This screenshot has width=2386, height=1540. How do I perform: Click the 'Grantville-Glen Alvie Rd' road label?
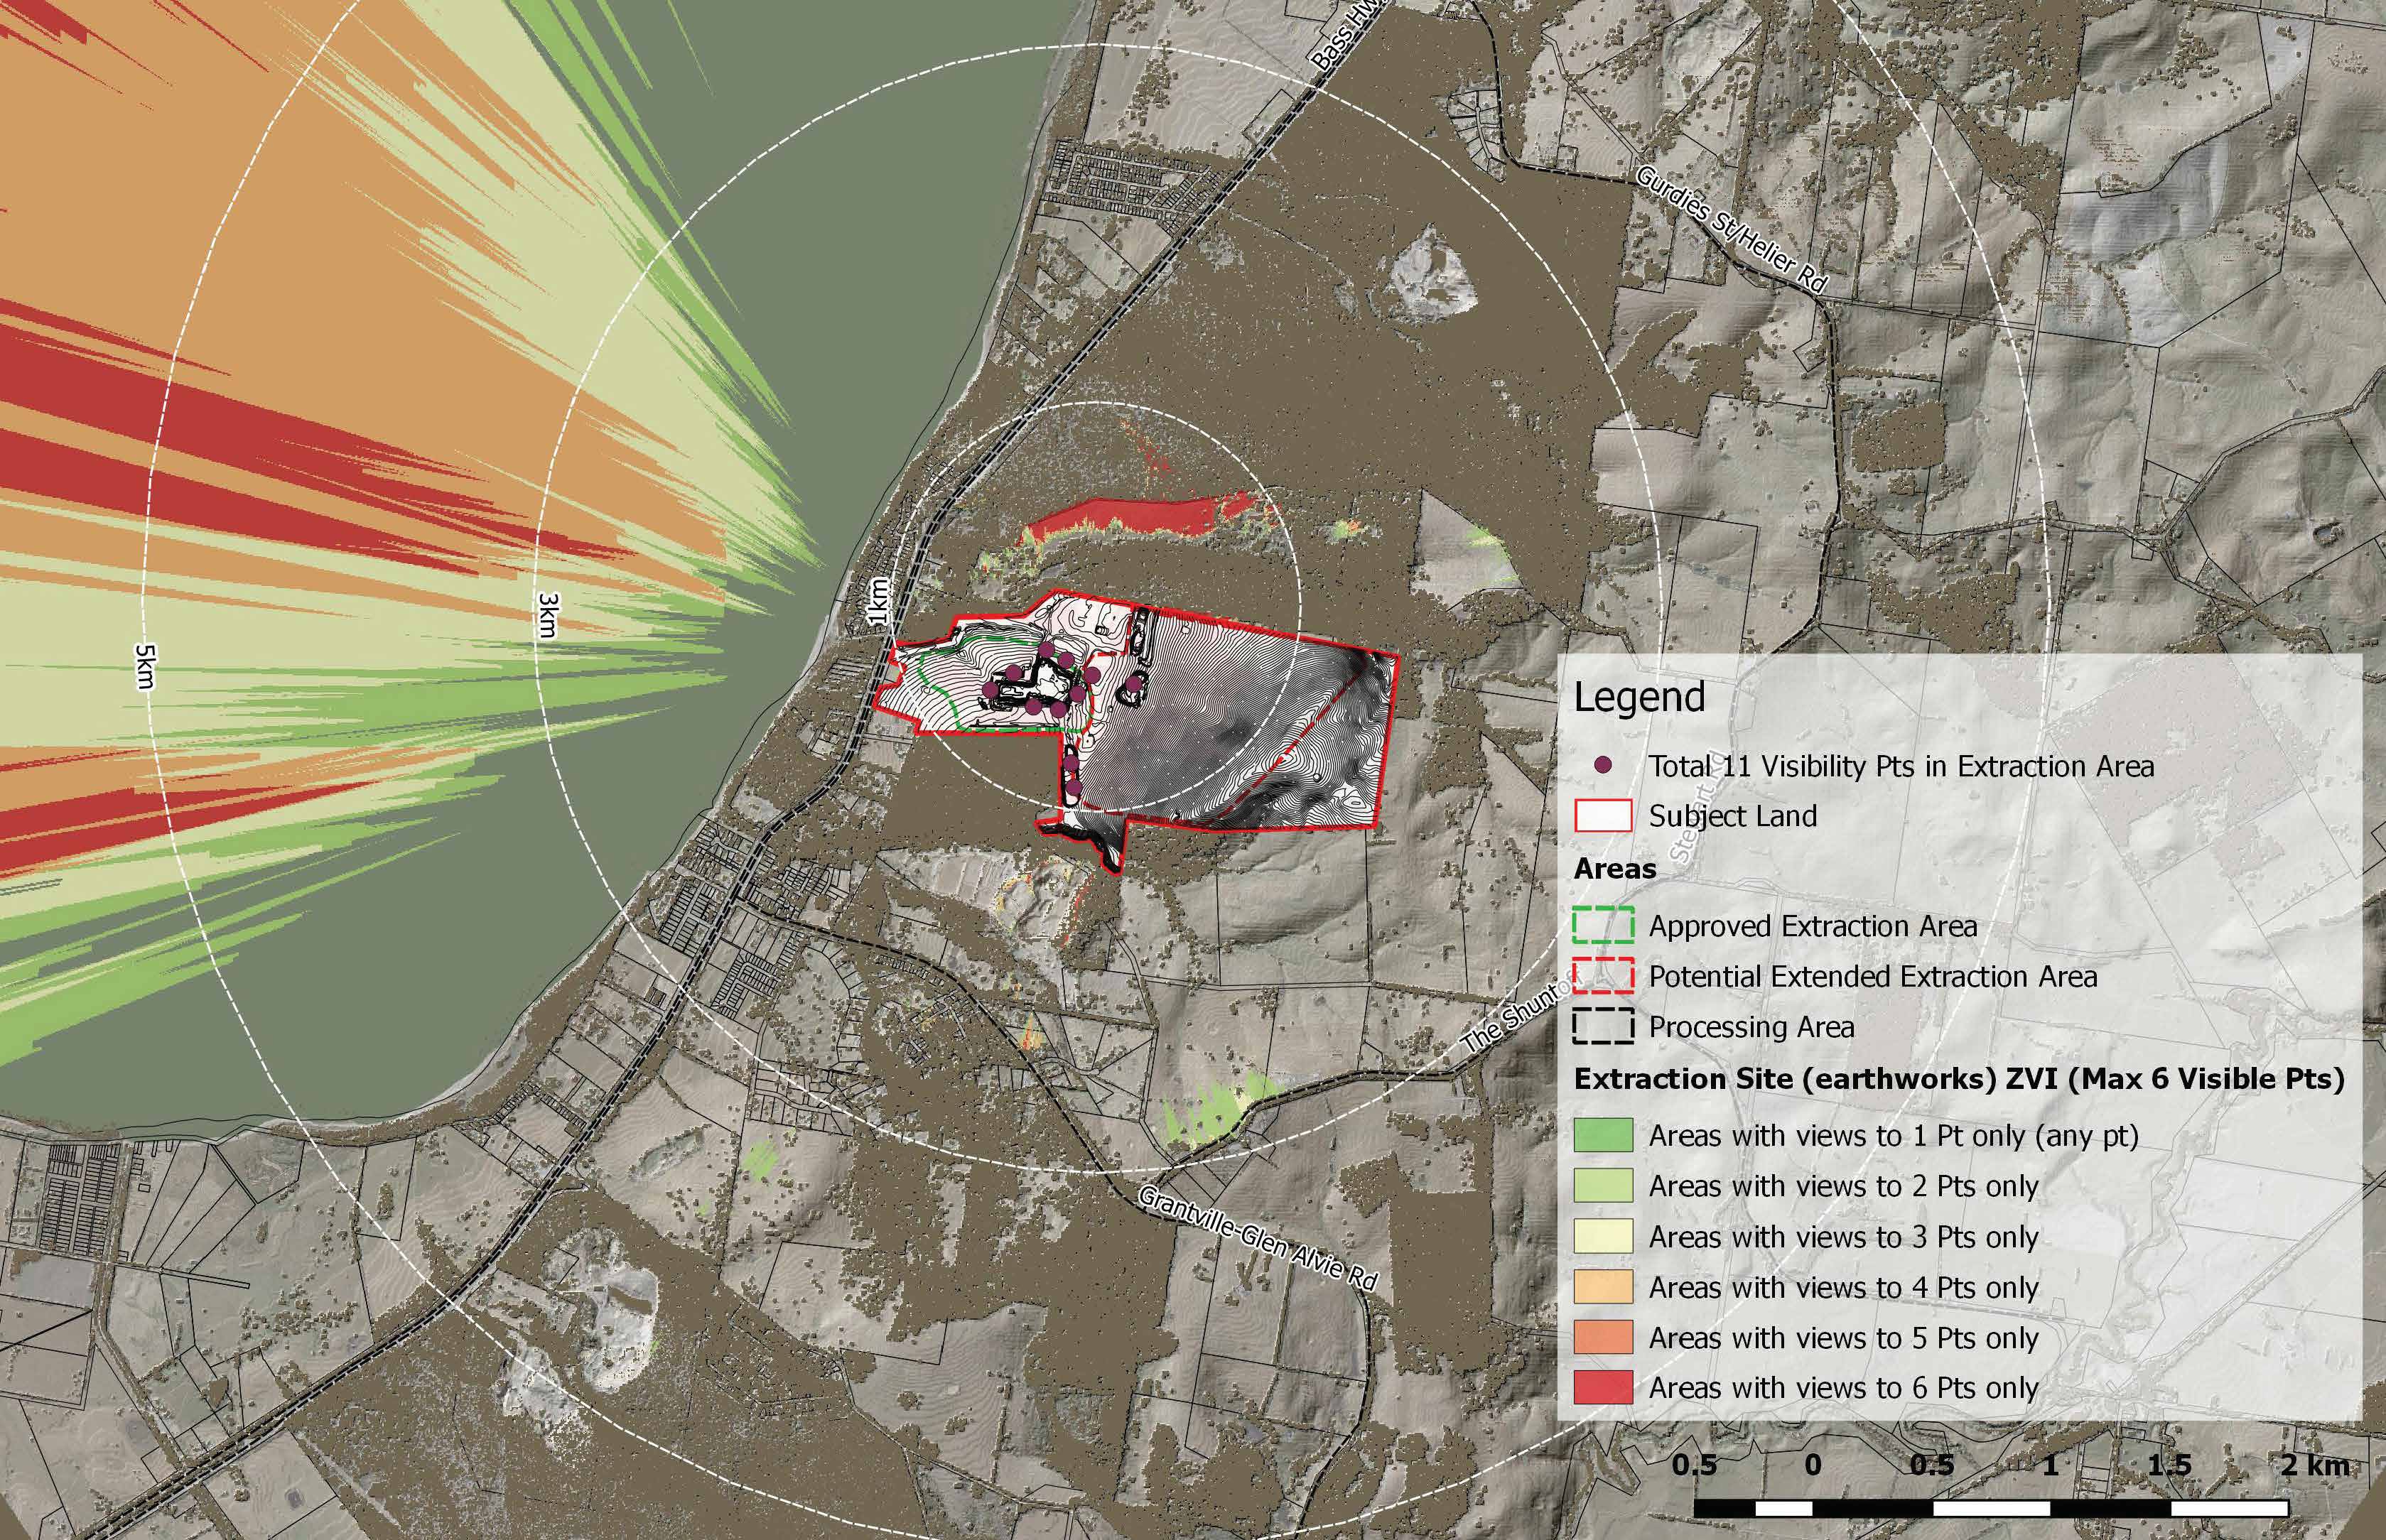pos(1259,1238)
